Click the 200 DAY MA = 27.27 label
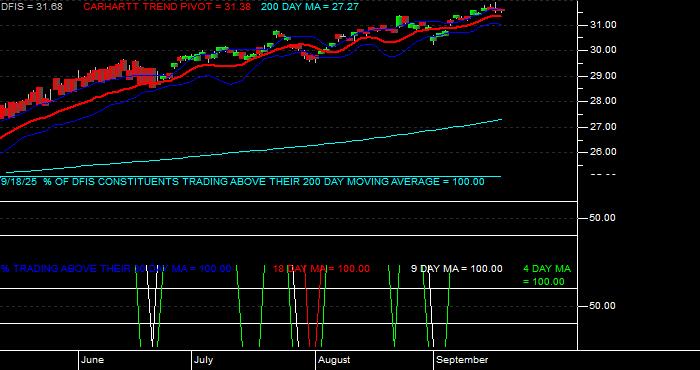This screenshot has width=700, height=370. pyautogui.click(x=309, y=7)
